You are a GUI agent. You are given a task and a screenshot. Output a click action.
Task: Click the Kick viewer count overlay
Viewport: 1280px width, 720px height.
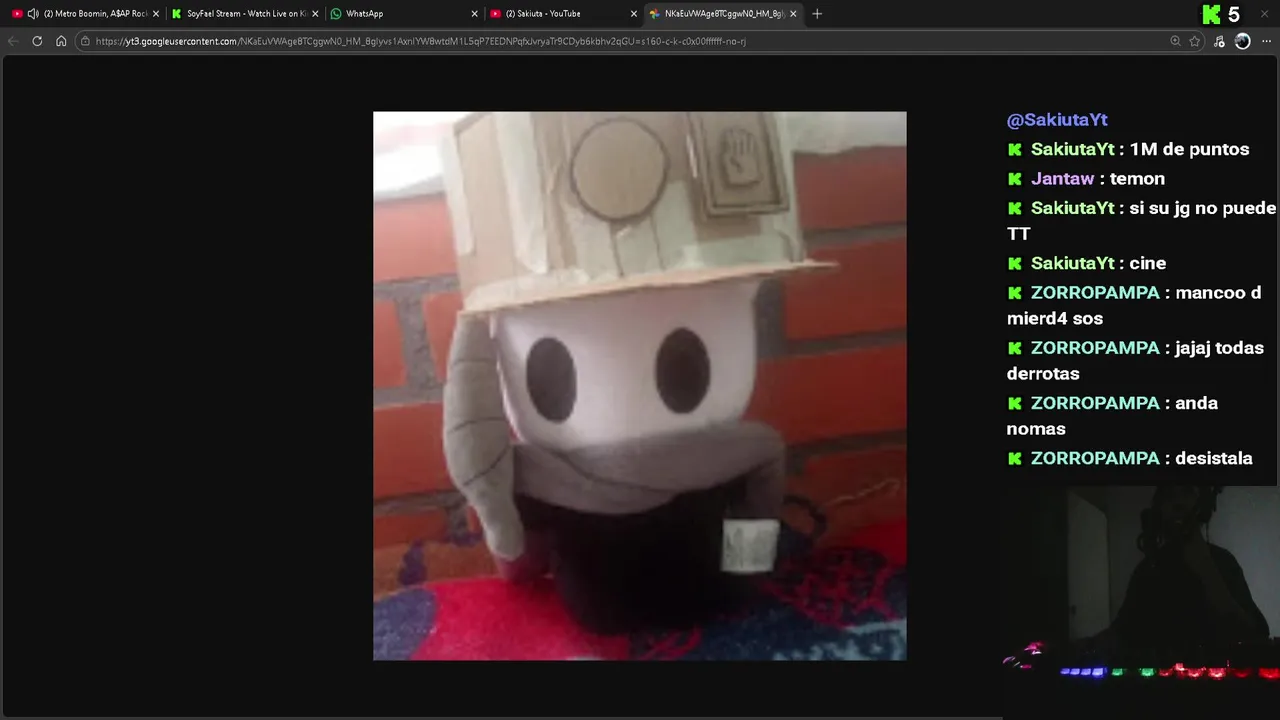click(1223, 14)
